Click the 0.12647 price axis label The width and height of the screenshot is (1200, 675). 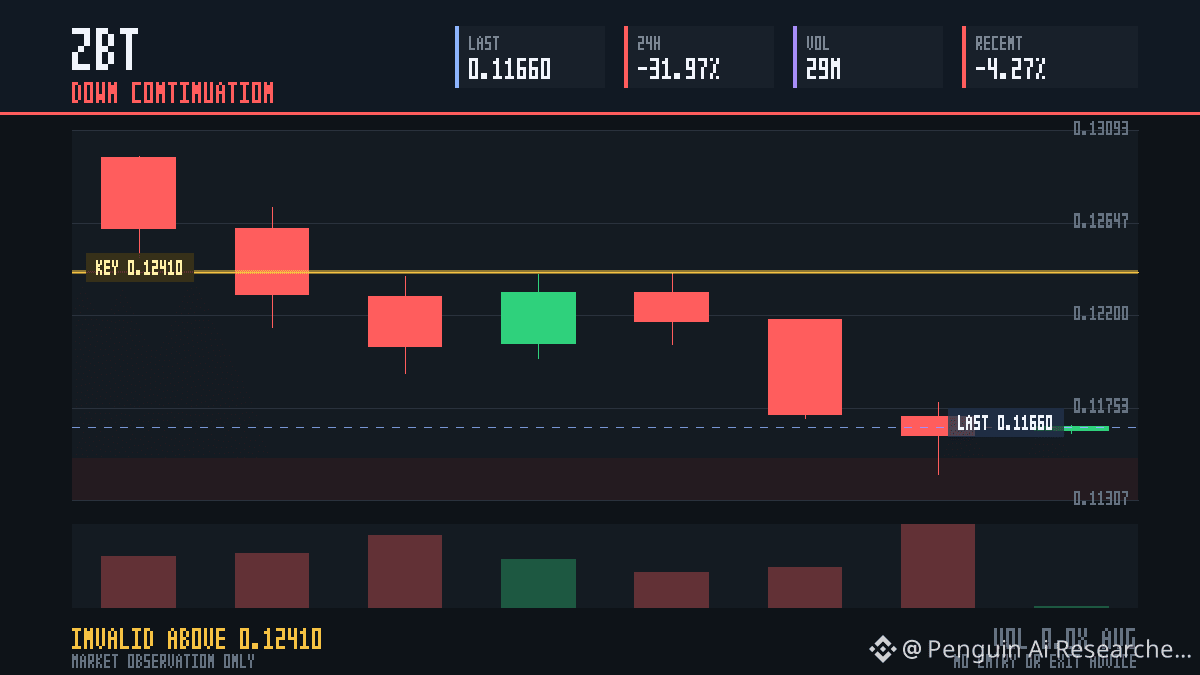1100,221
